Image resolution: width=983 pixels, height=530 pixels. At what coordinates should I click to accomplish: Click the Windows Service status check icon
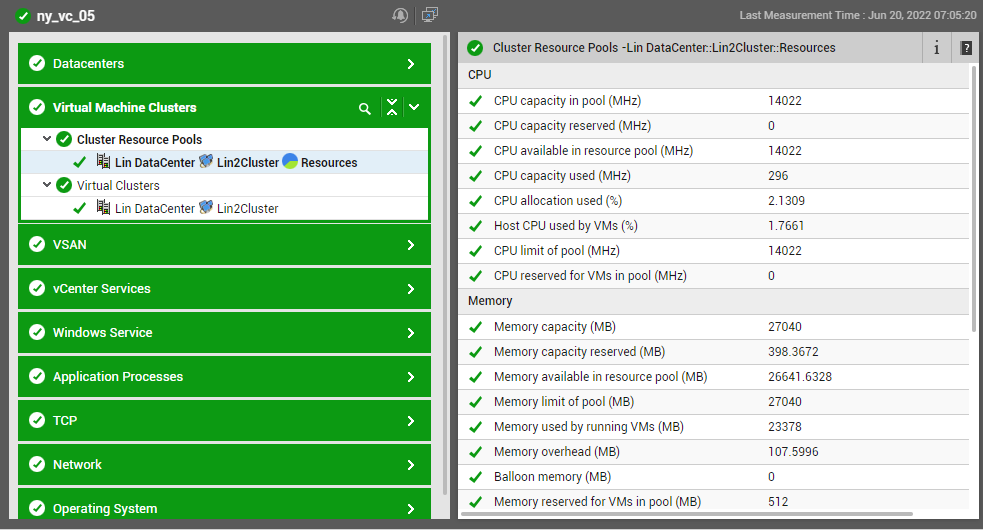(37, 332)
